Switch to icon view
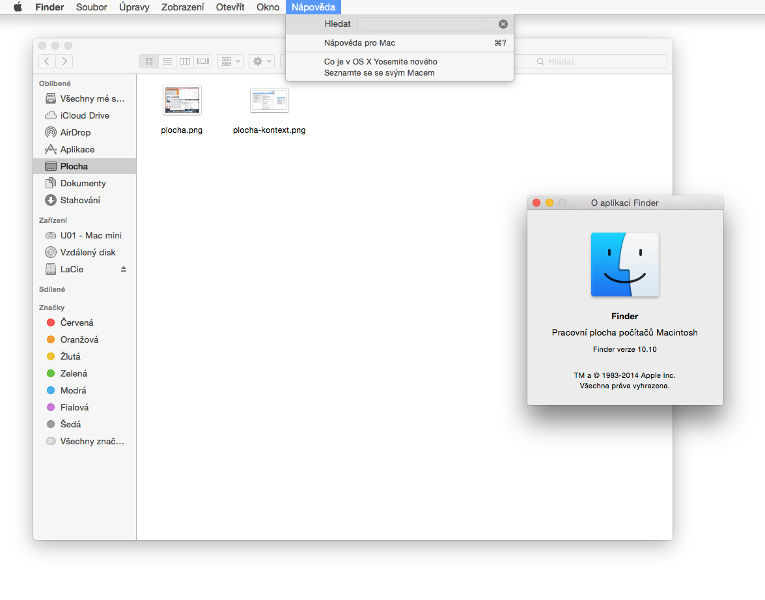 click(149, 61)
